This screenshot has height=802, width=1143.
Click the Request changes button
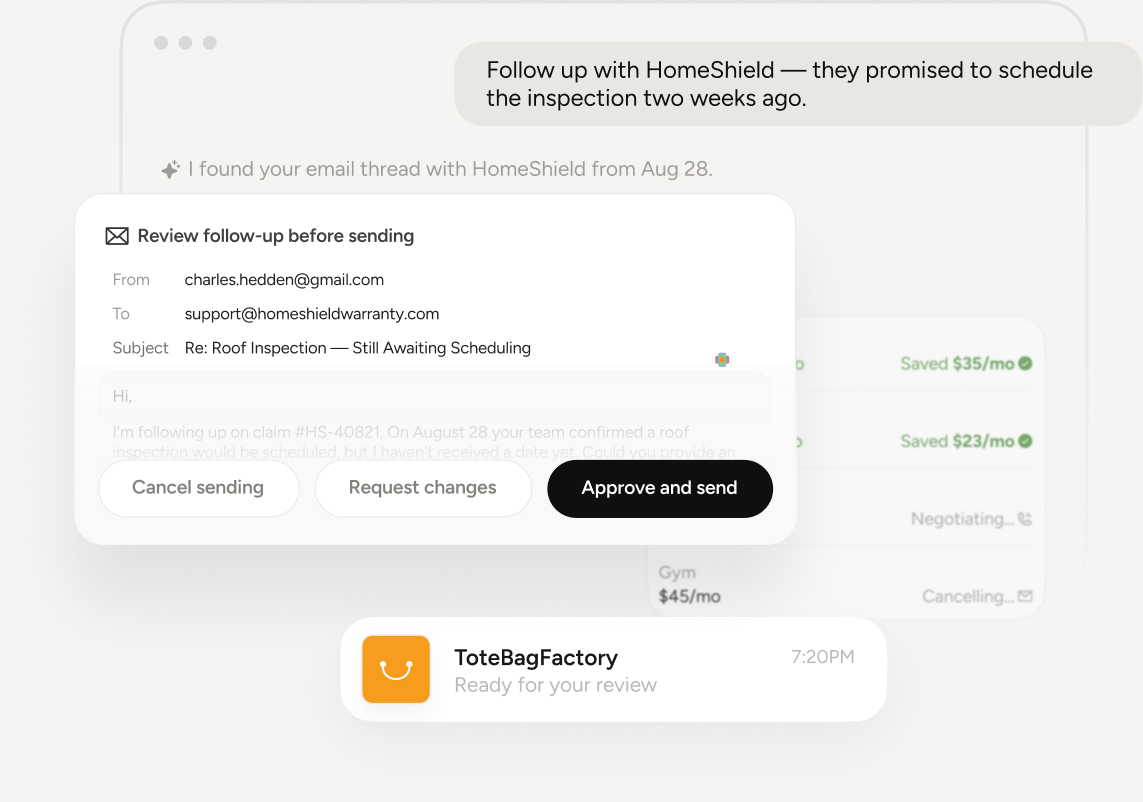point(423,488)
